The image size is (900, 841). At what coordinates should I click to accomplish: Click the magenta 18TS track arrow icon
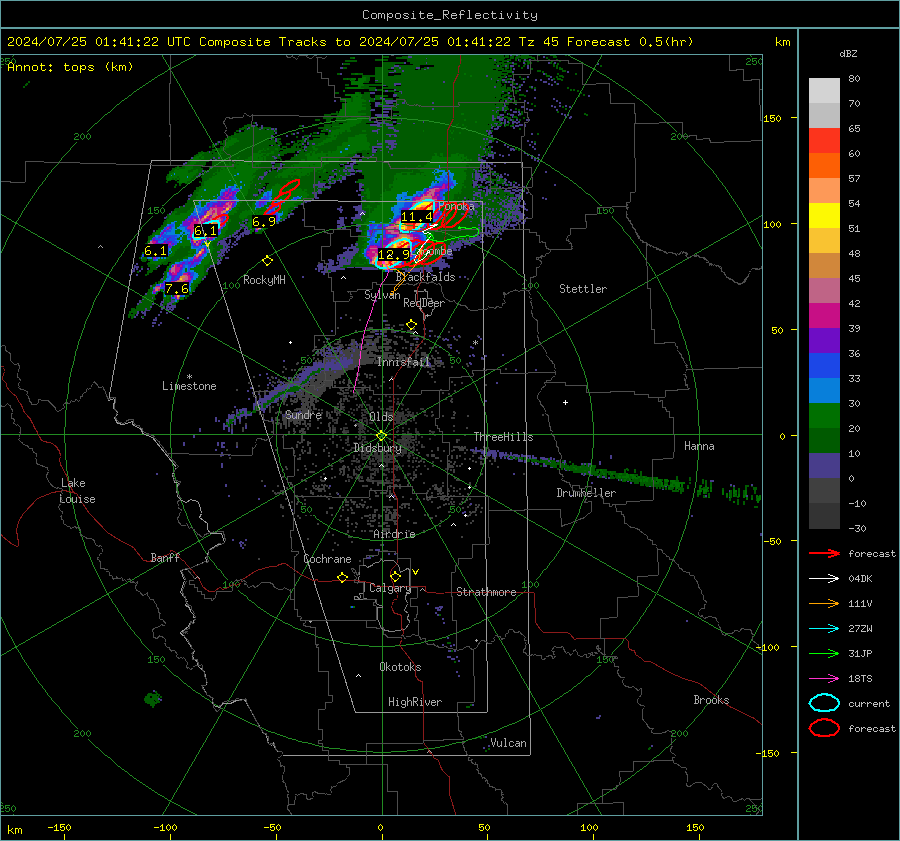tap(824, 679)
